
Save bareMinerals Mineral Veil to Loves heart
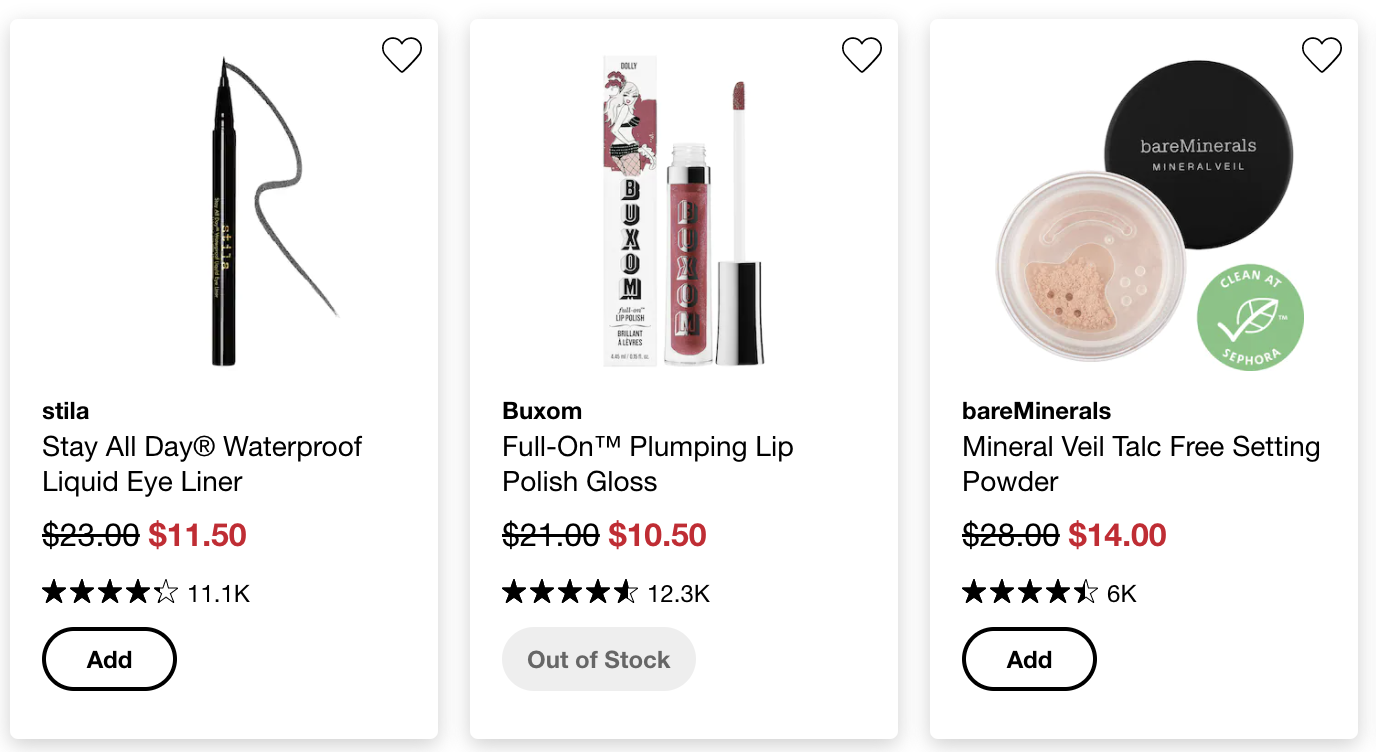pyautogui.click(x=1322, y=55)
